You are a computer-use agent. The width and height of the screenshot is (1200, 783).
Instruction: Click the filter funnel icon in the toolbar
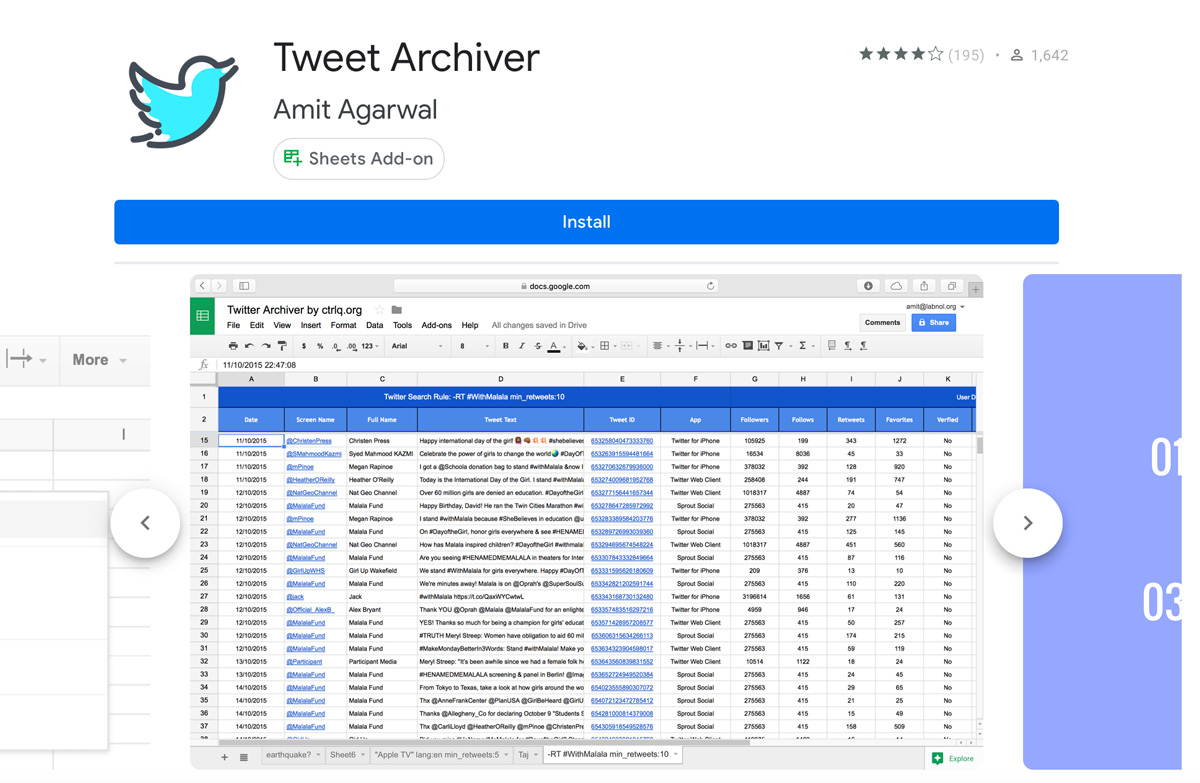click(779, 346)
